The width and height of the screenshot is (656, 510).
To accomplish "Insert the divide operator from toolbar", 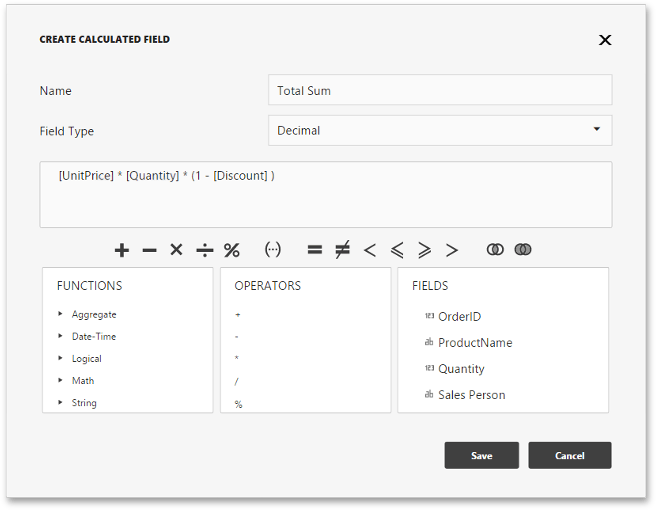I will pos(205,250).
